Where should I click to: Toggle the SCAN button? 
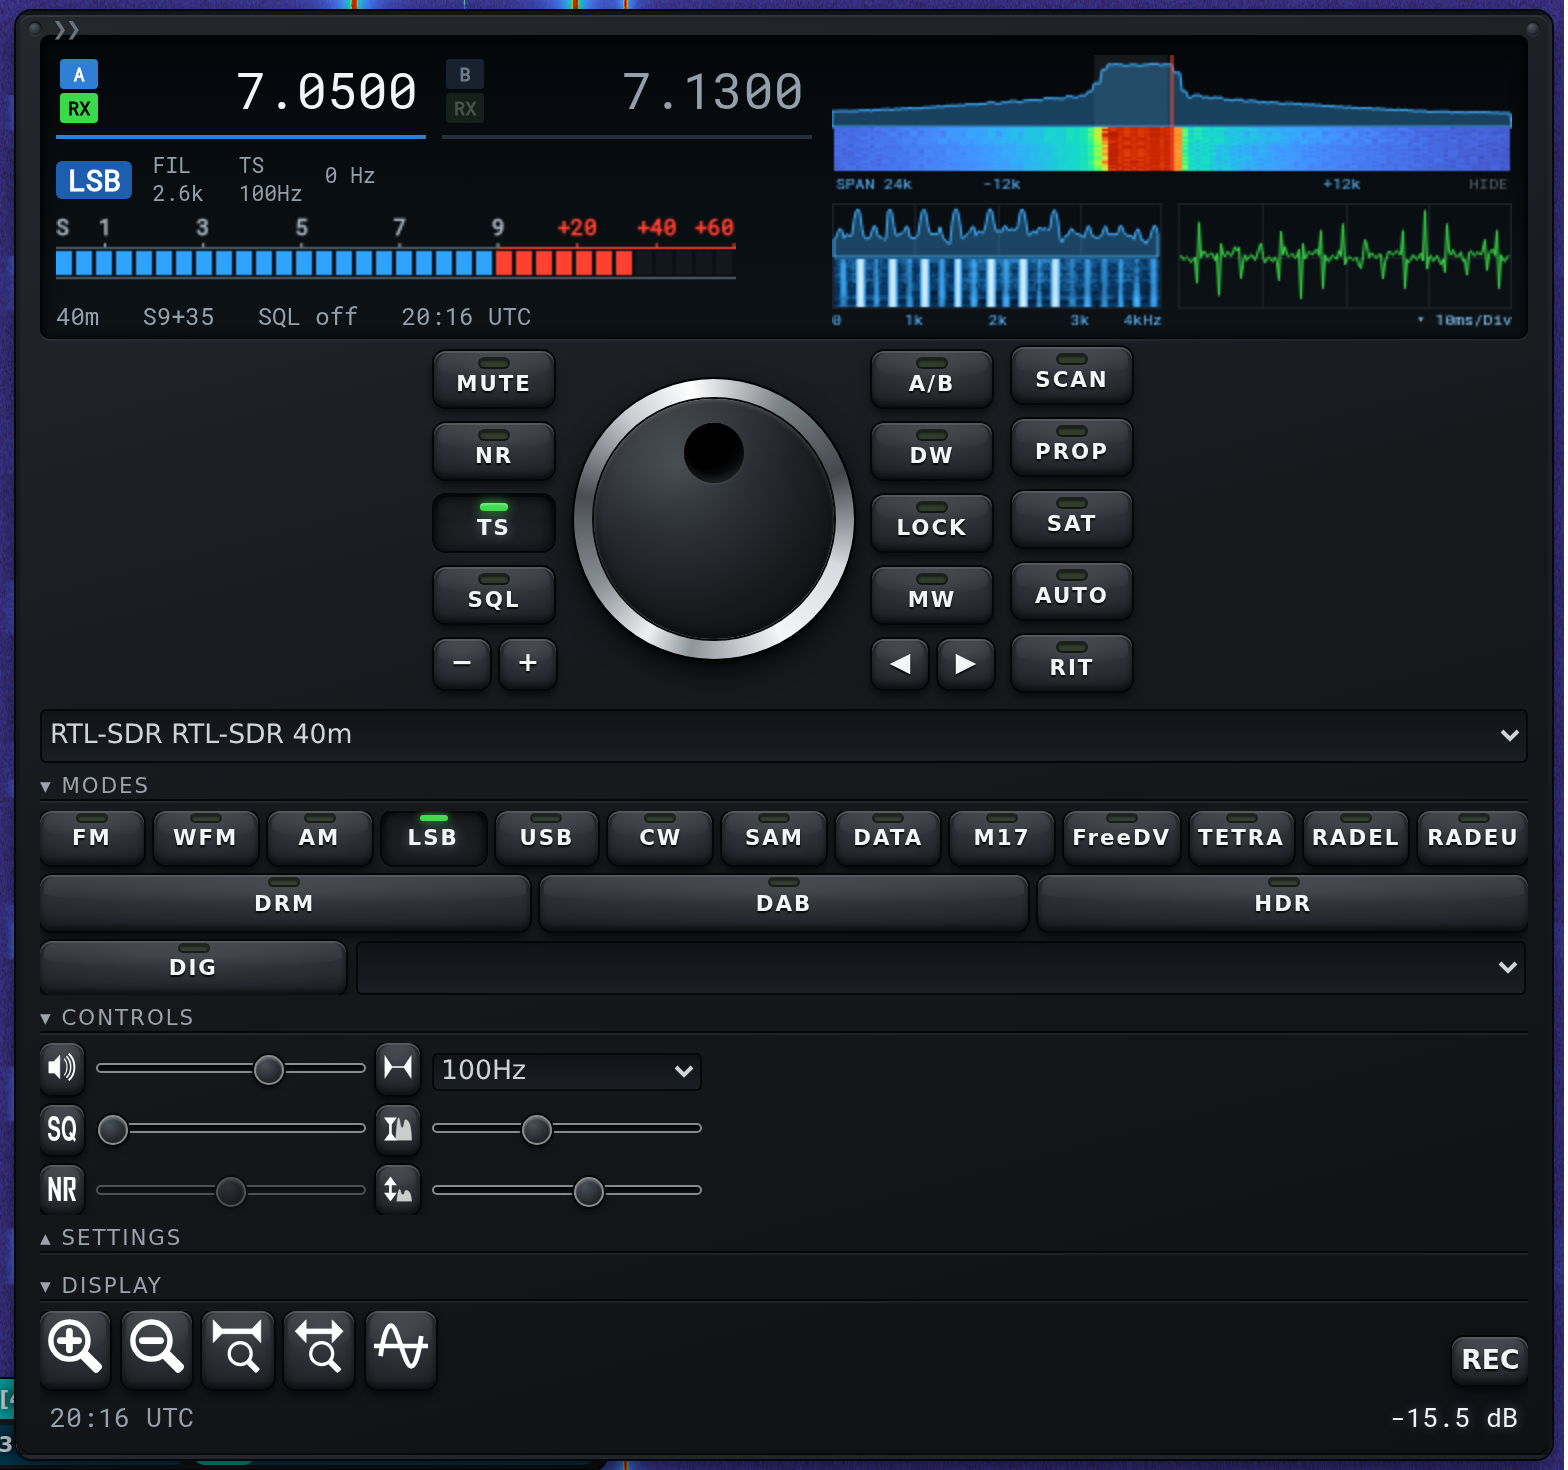(1072, 375)
